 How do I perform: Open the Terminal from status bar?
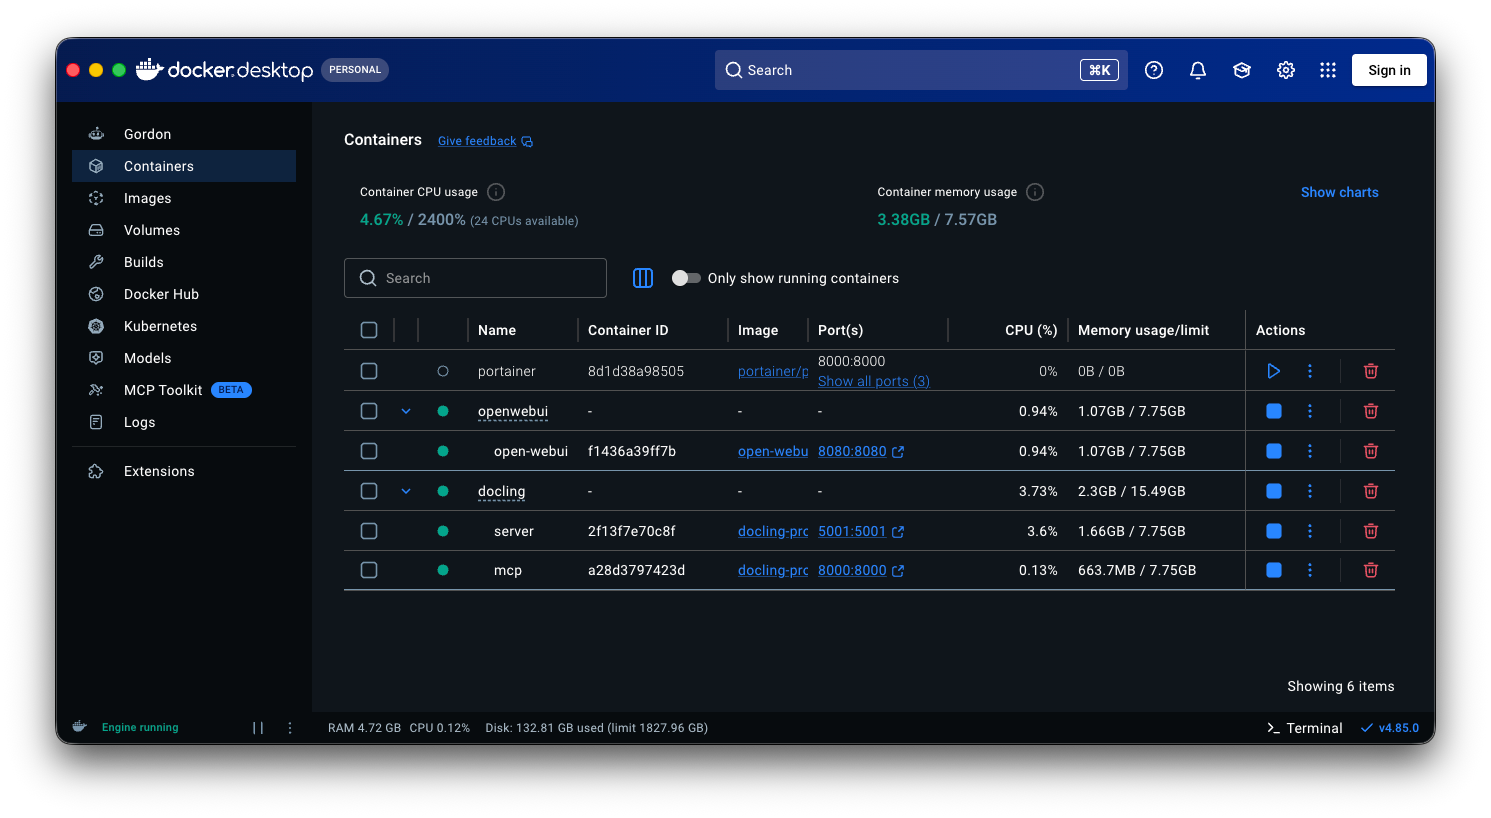(x=1304, y=728)
